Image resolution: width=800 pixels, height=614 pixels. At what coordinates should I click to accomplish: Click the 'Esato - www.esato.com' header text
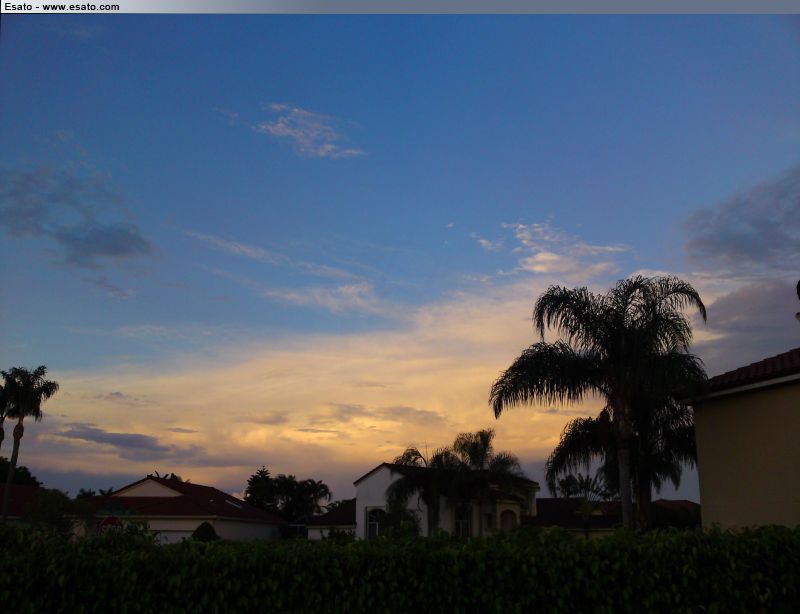point(61,7)
